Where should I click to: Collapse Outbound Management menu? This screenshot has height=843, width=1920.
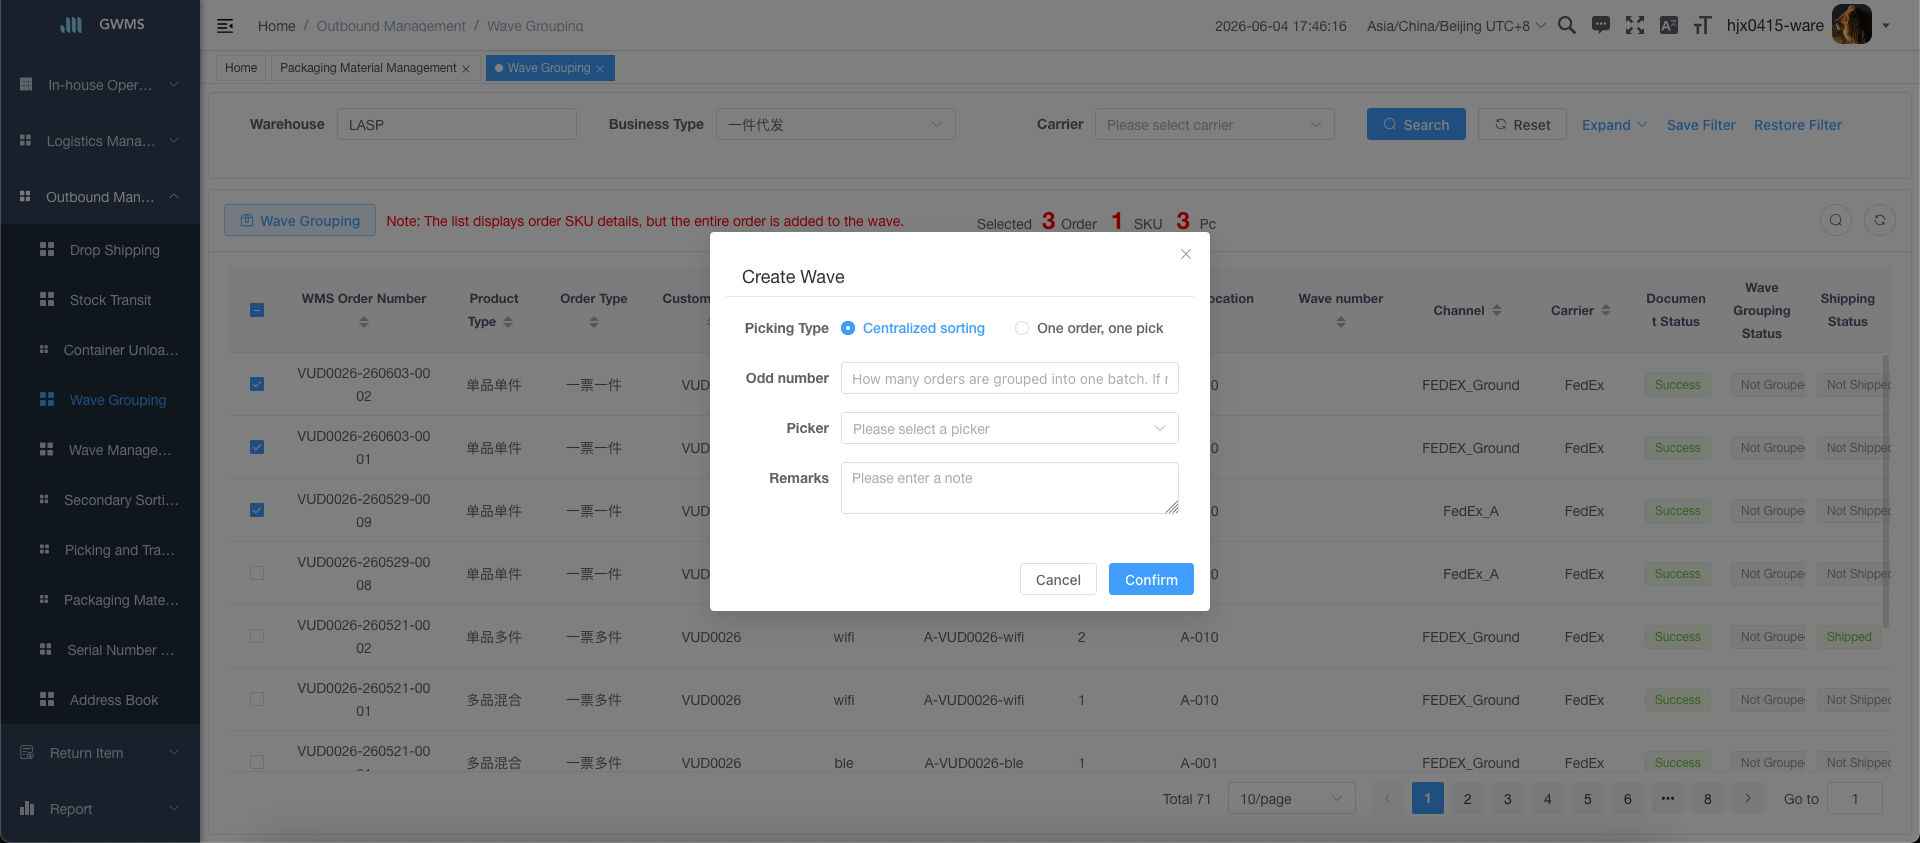tap(100, 197)
